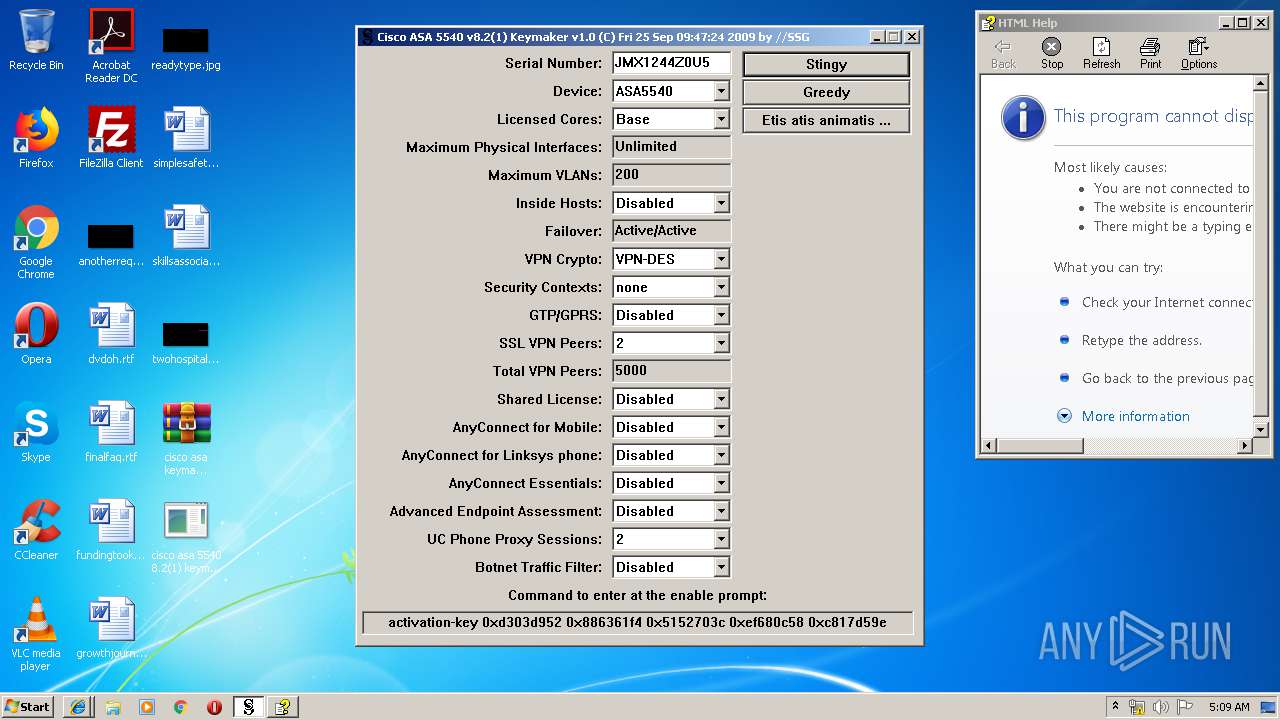Click Back arrow in HTML Help
The width and height of the screenshot is (1280, 720).
click(x=1003, y=53)
